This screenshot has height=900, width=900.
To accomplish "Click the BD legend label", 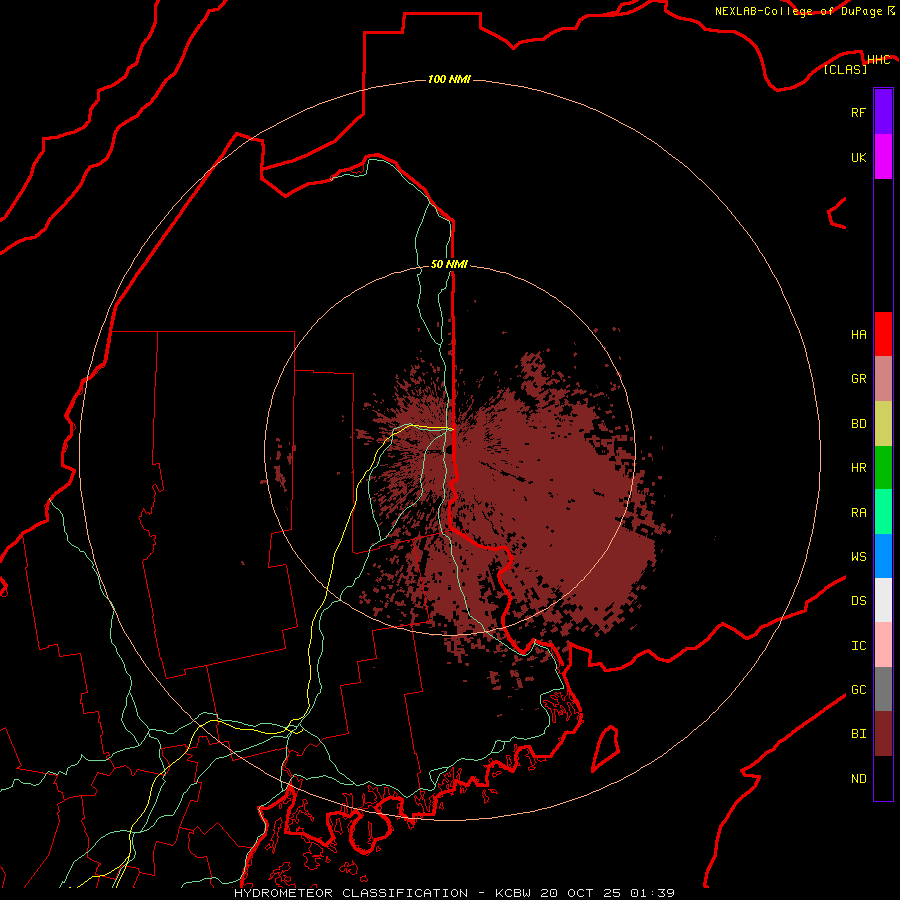I will [858, 424].
